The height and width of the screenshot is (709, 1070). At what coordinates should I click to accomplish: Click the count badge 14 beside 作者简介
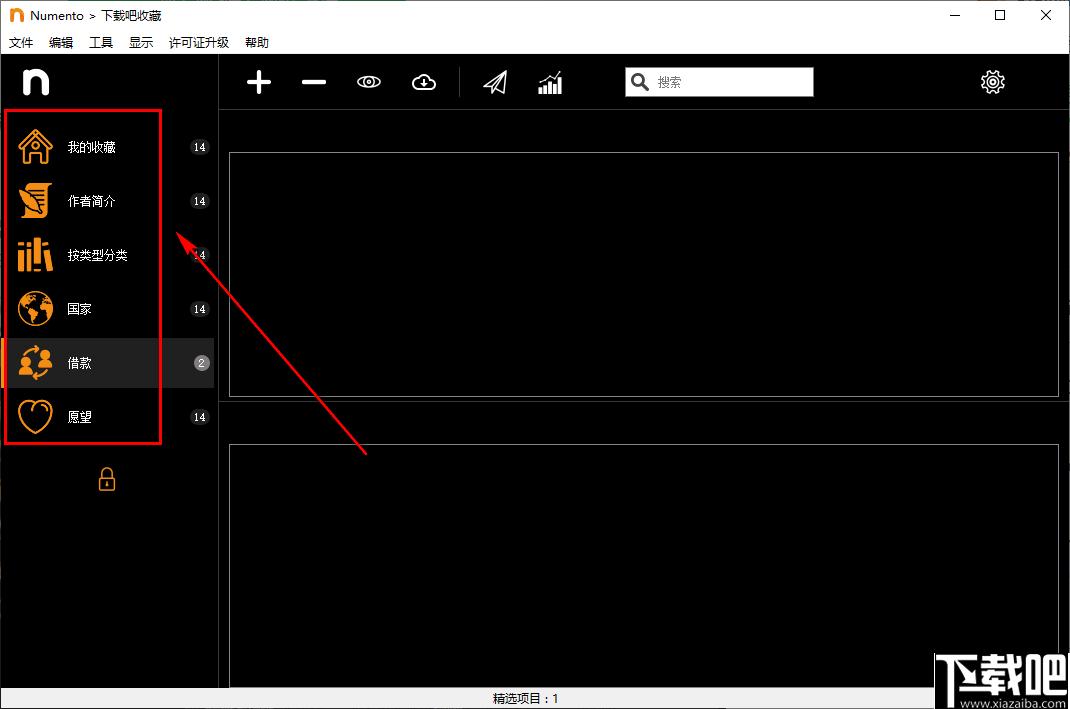coord(199,201)
